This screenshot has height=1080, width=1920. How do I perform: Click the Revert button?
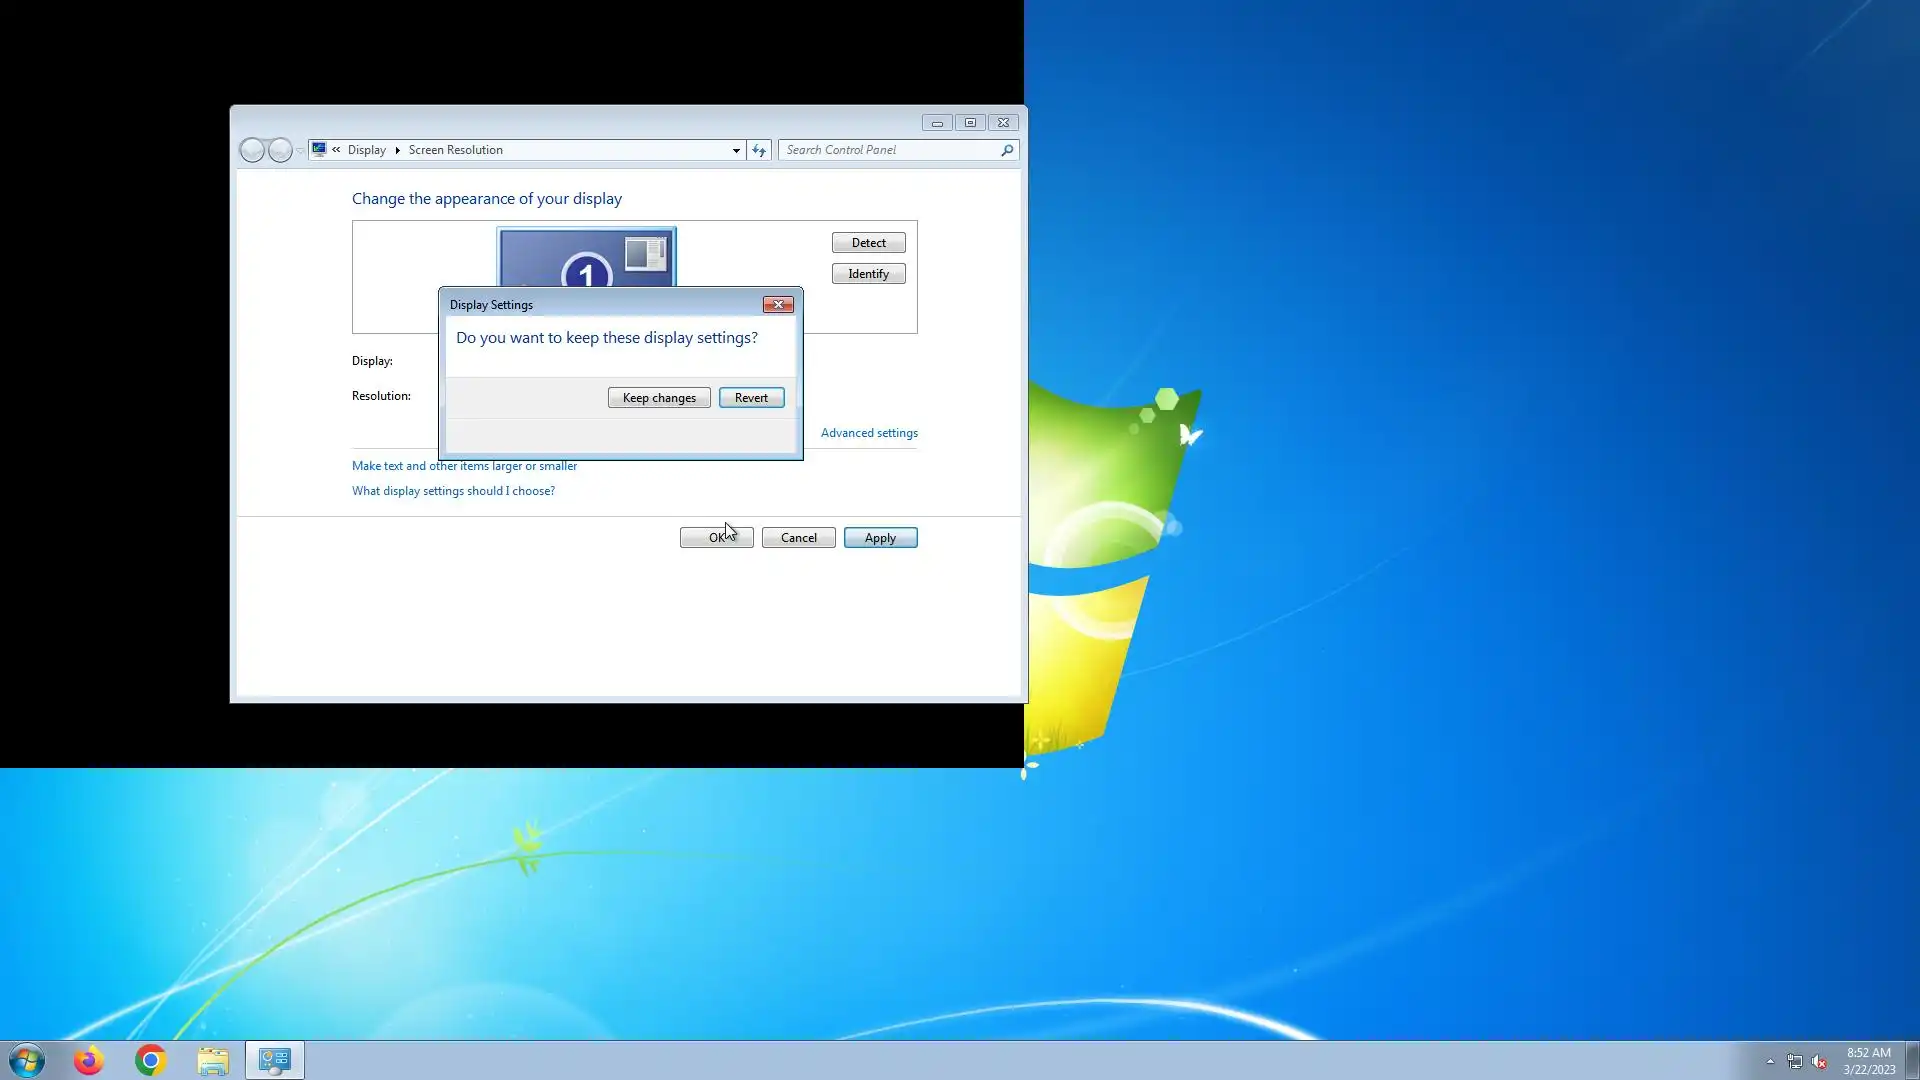click(751, 398)
